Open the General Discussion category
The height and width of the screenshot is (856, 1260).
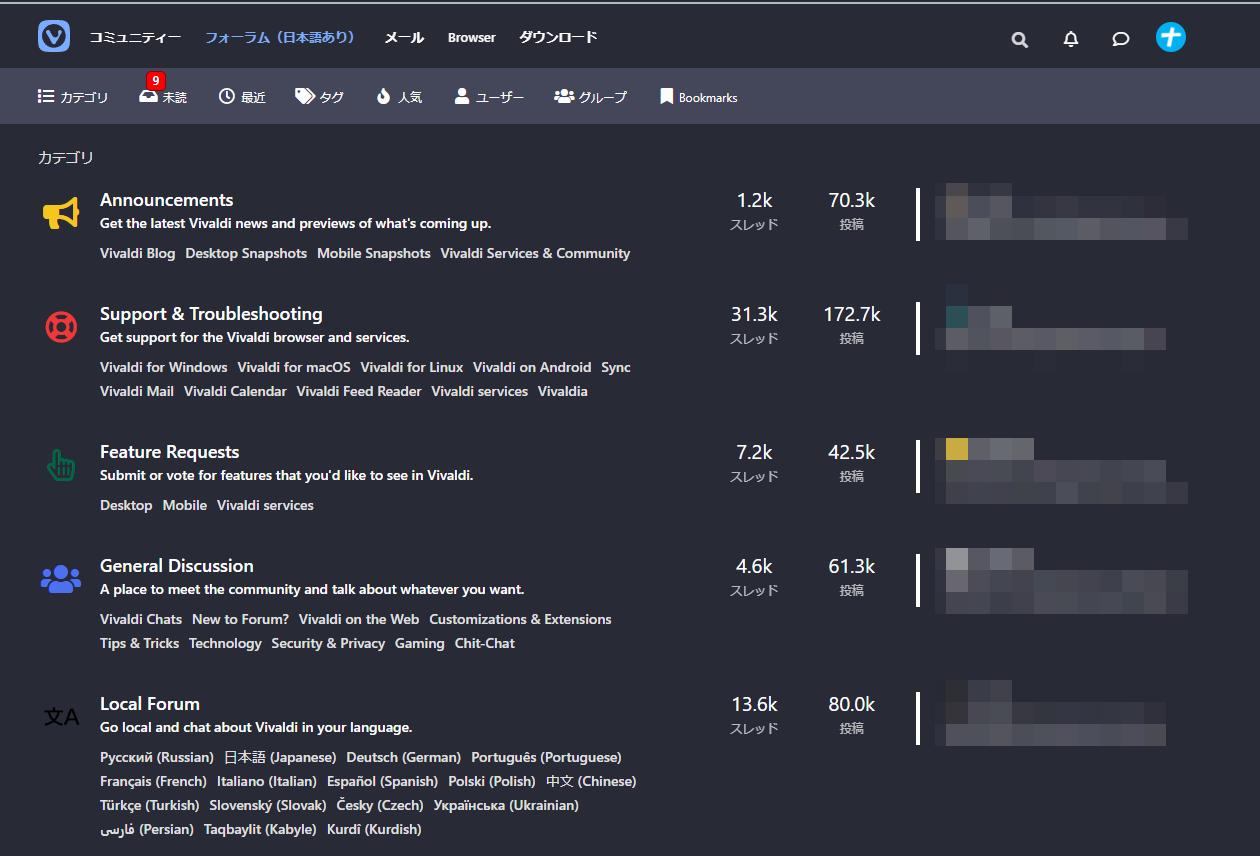click(x=177, y=566)
